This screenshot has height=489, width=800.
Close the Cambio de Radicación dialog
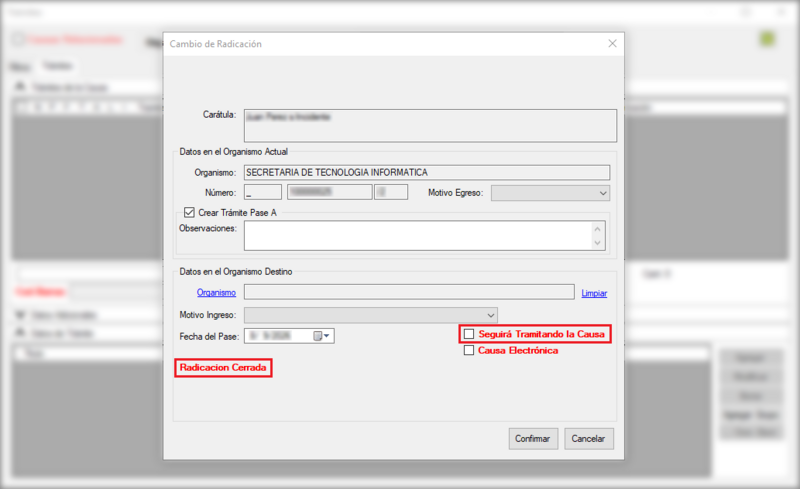point(612,43)
